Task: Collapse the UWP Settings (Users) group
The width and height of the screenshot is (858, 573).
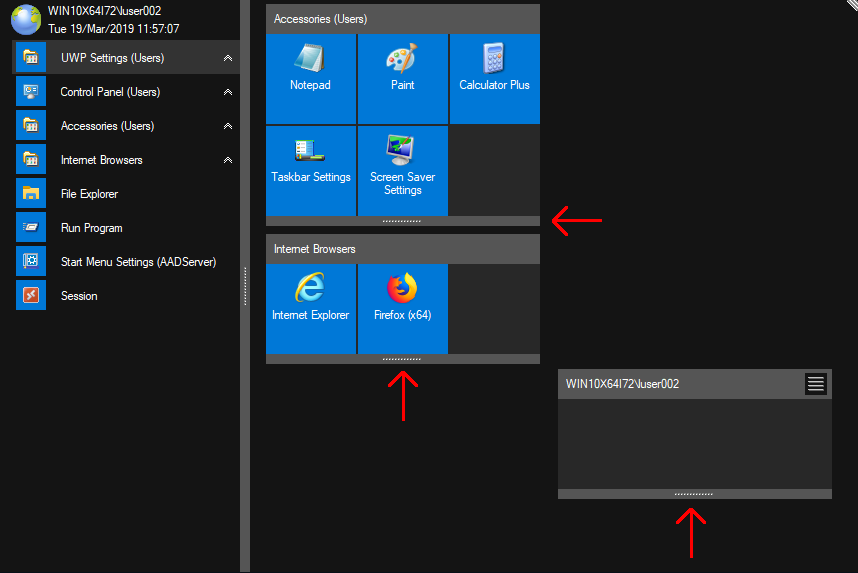Action: (228, 59)
